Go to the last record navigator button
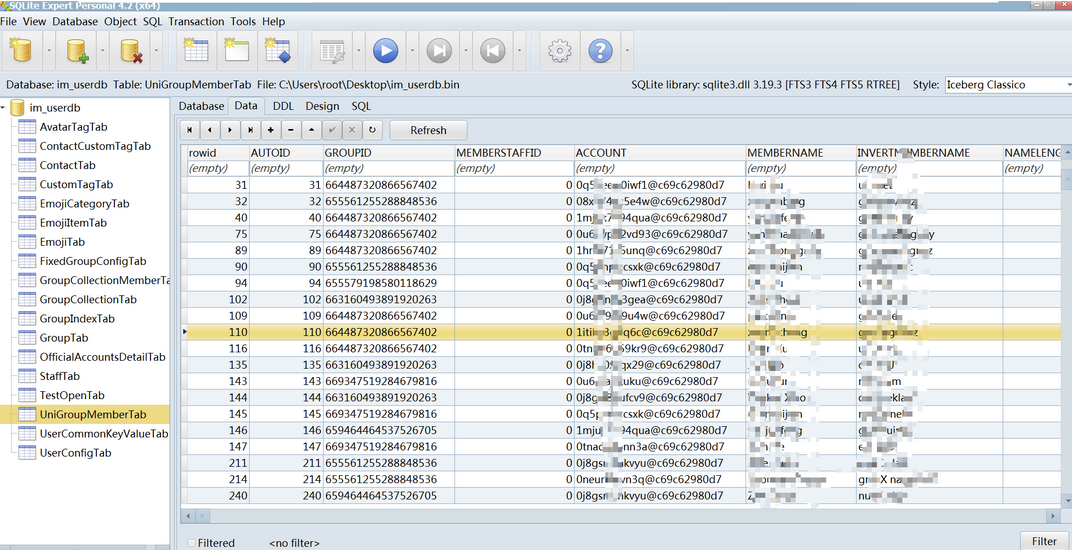 [251, 130]
